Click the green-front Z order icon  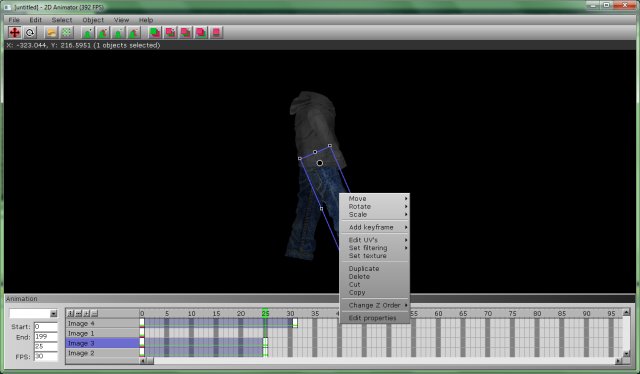point(155,32)
